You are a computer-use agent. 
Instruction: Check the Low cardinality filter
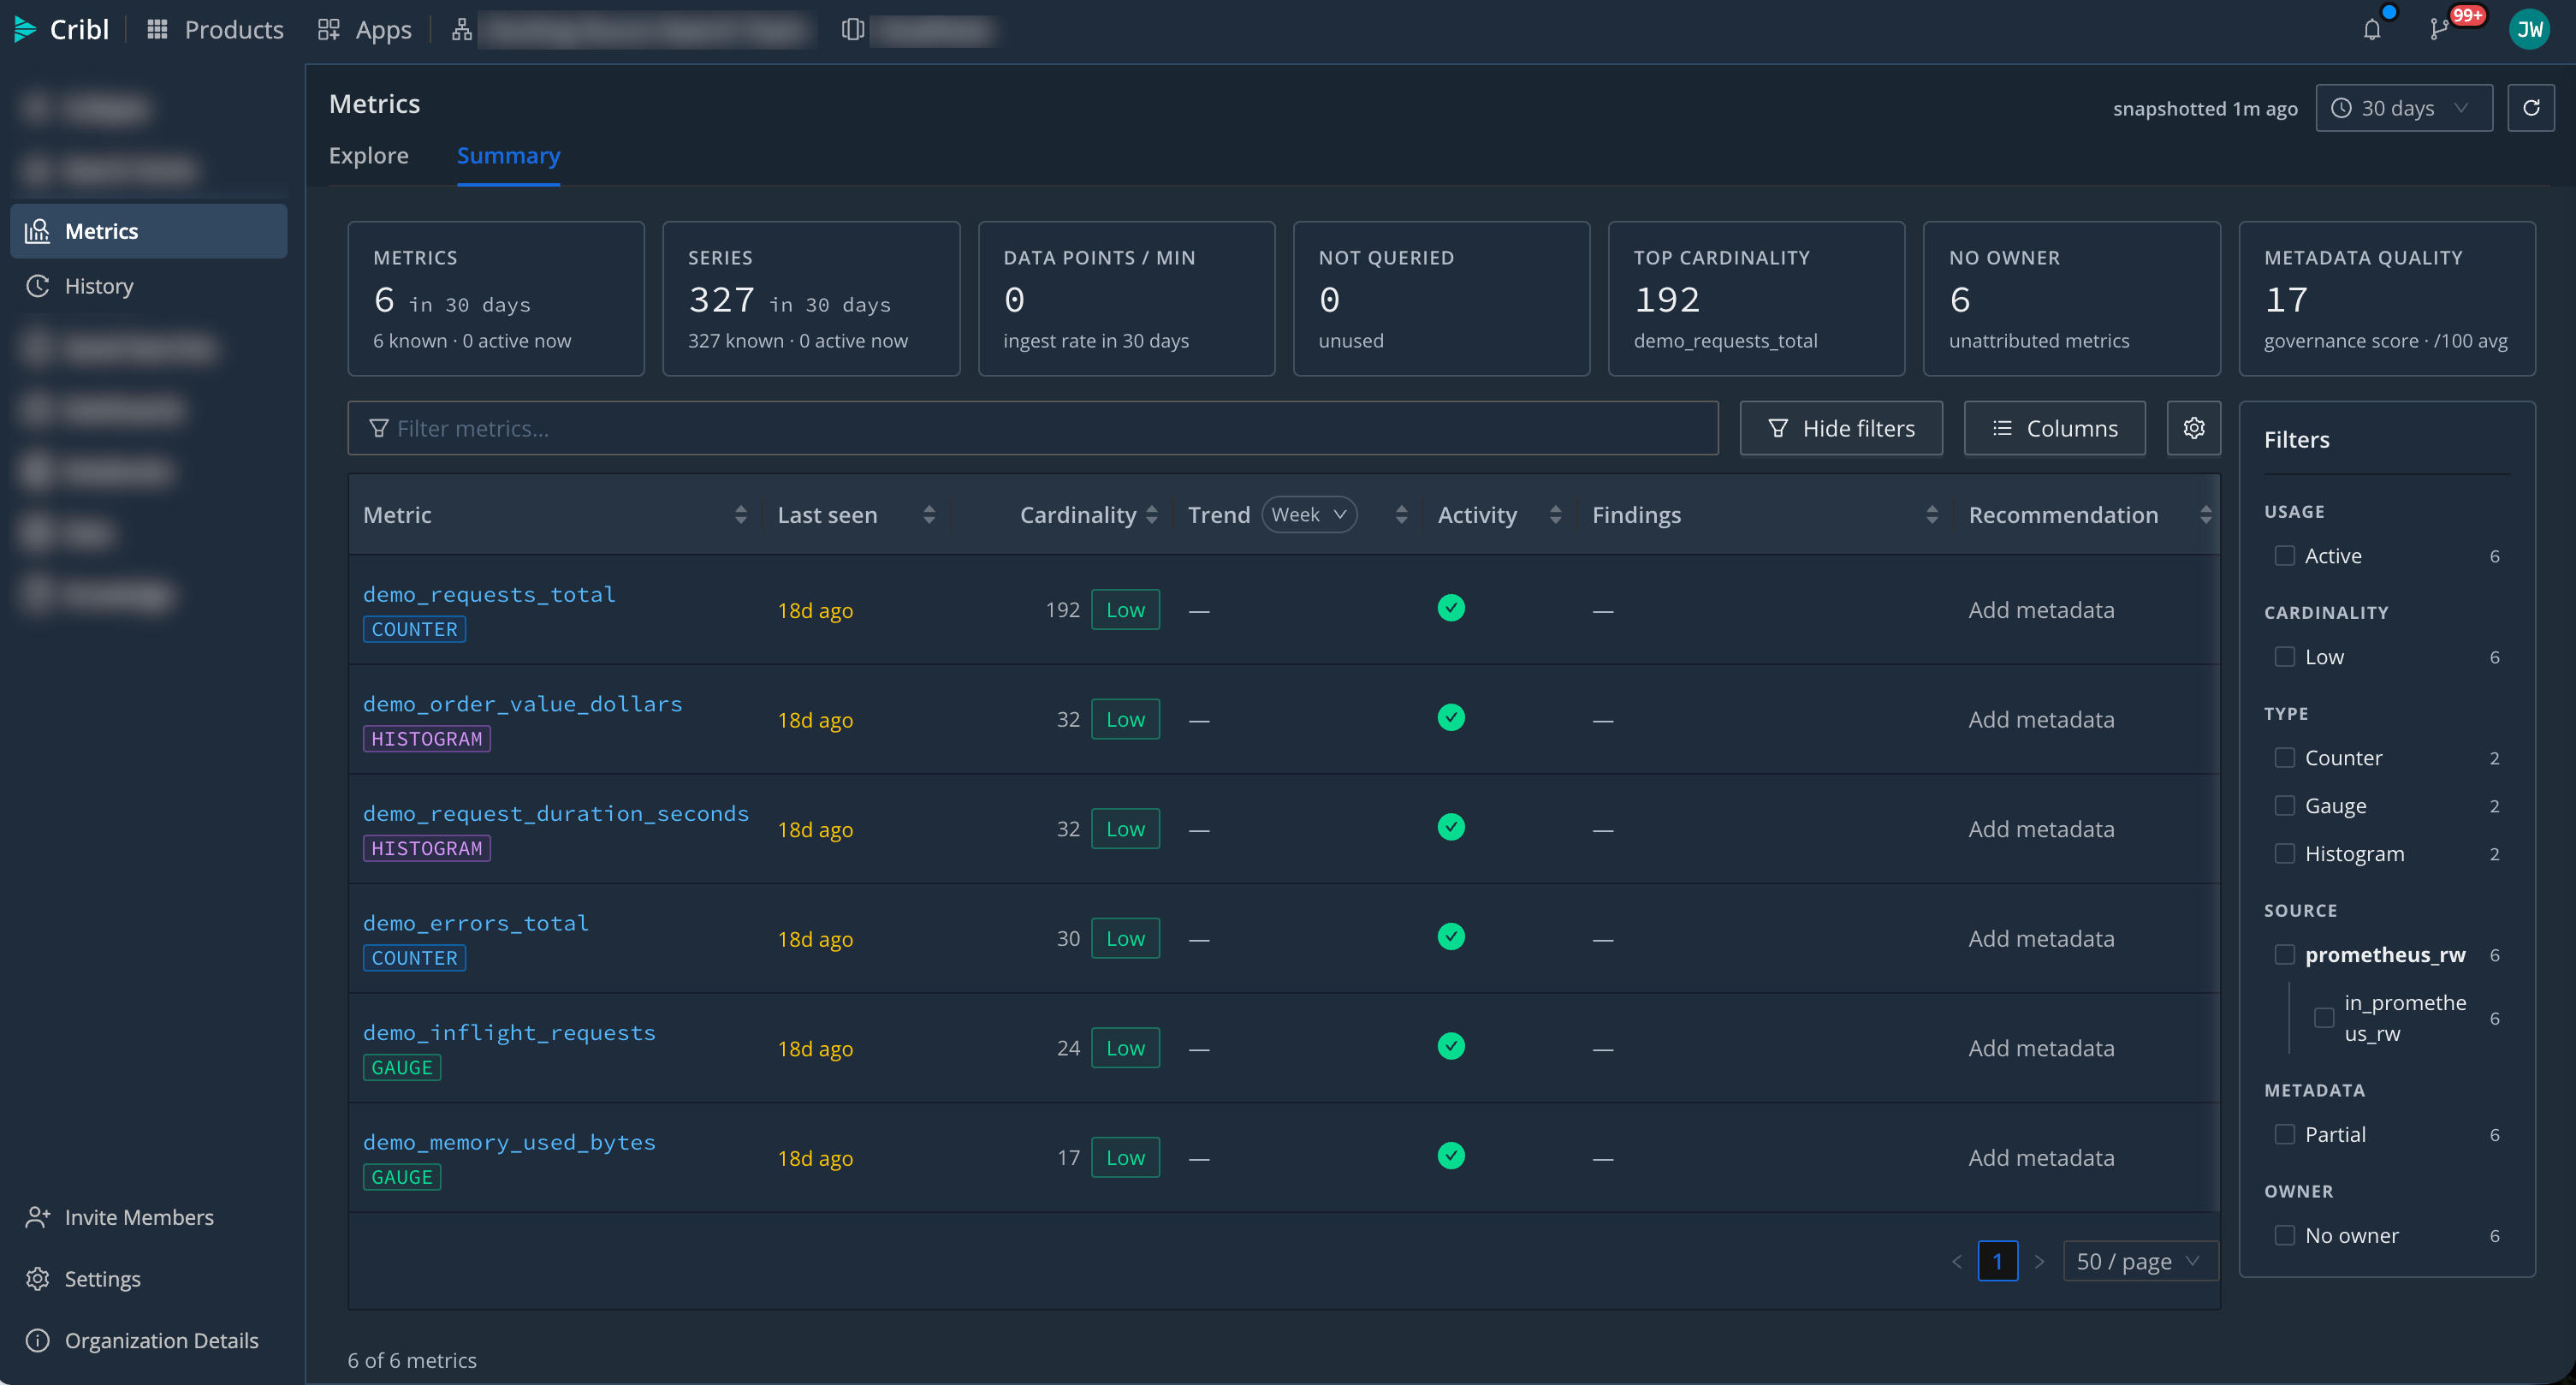click(2284, 657)
